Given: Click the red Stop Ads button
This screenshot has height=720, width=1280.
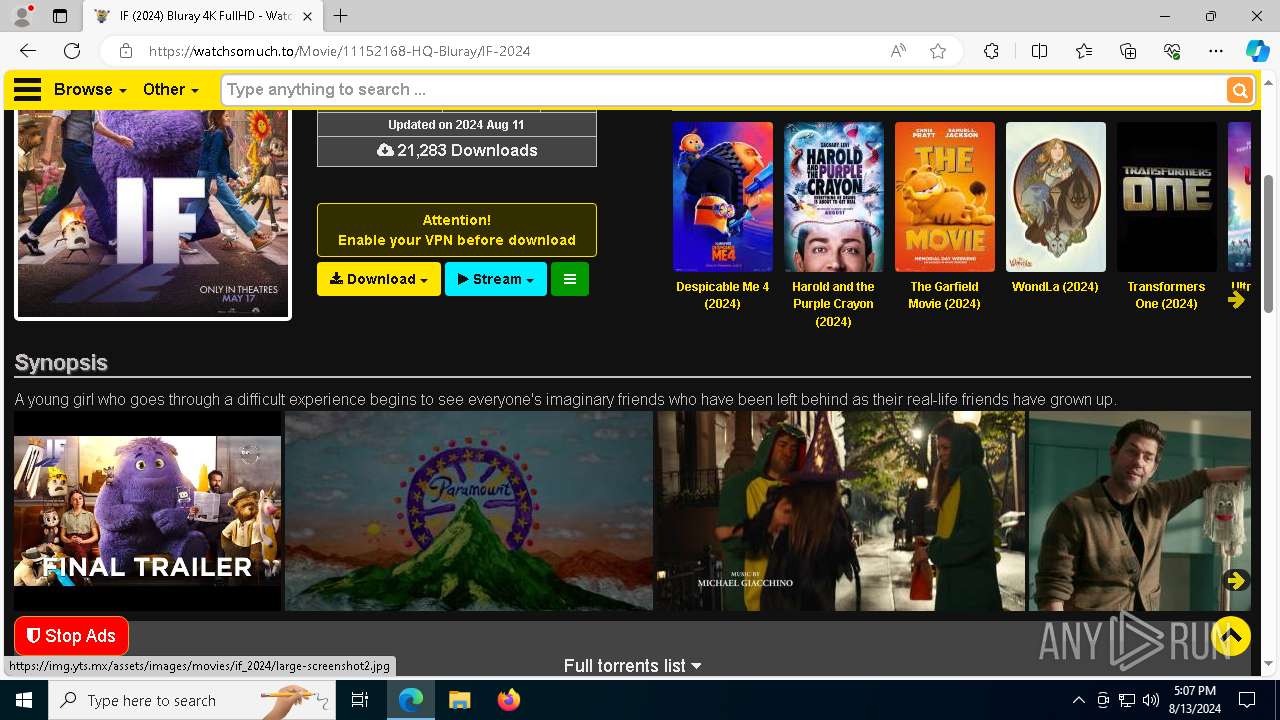Looking at the screenshot, I should (71, 636).
